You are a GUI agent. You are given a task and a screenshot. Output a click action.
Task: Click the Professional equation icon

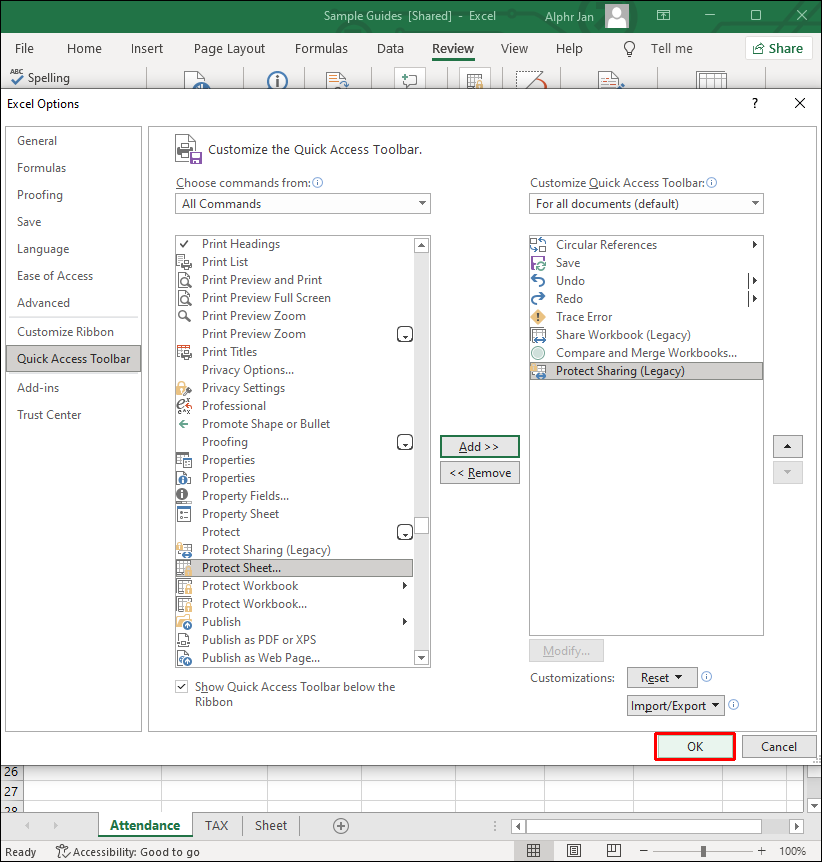click(x=184, y=406)
